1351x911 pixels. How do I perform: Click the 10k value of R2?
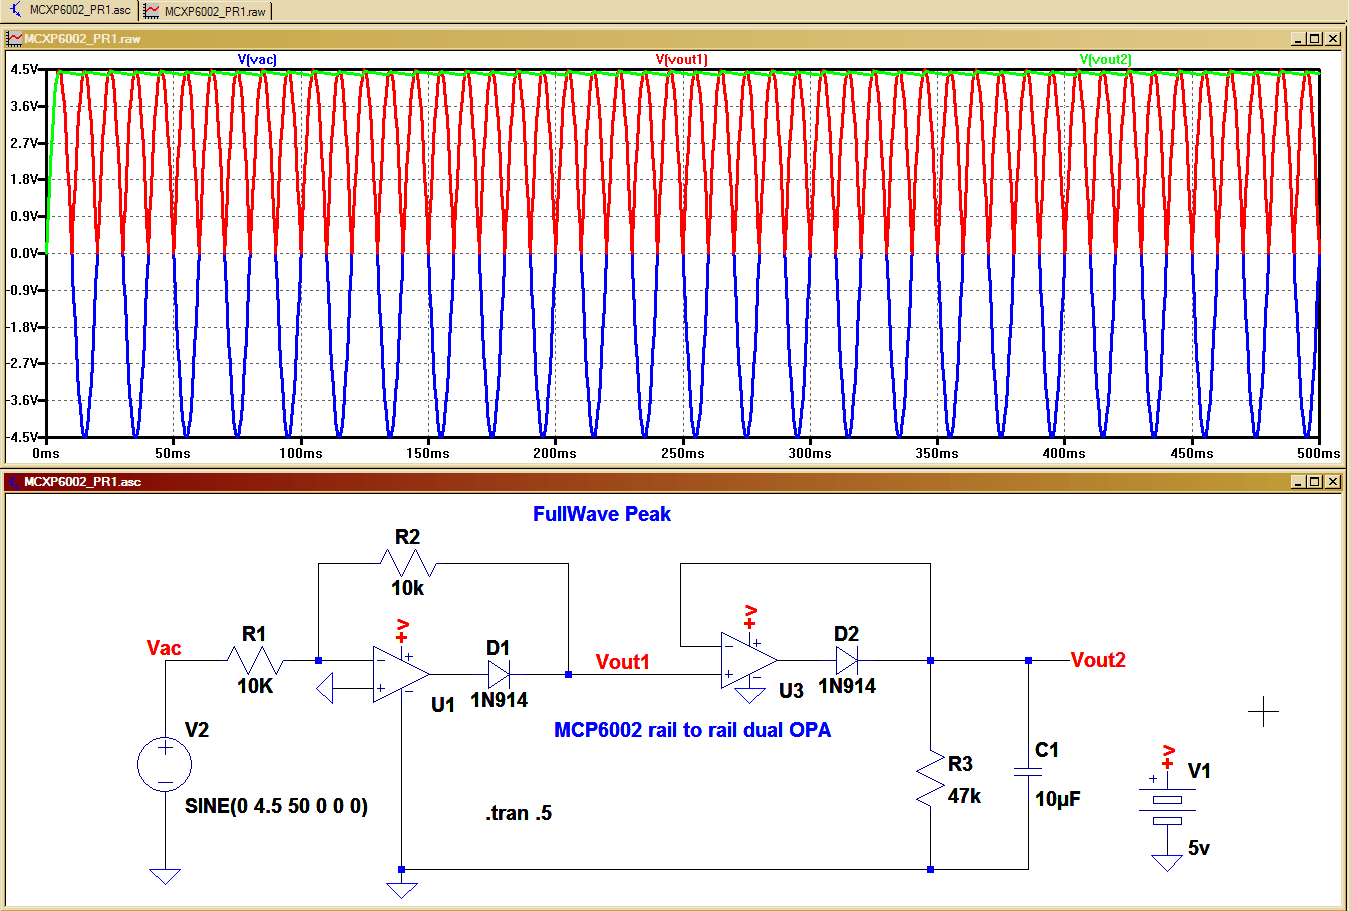(x=407, y=588)
